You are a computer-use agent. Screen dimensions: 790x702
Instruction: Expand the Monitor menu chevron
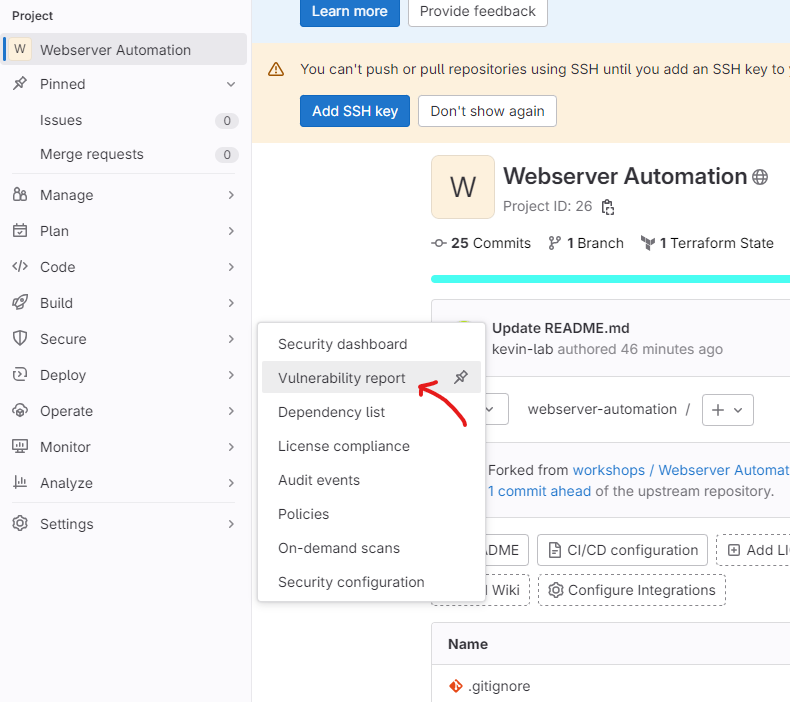coord(231,447)
